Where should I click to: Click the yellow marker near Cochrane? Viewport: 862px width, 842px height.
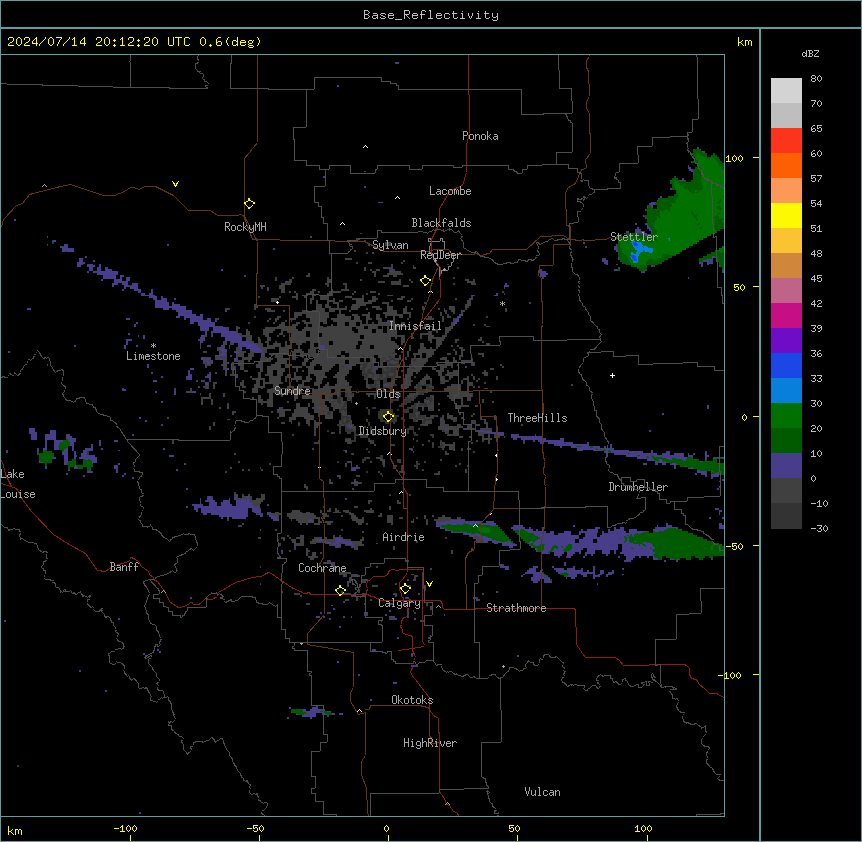pos(340,590)
